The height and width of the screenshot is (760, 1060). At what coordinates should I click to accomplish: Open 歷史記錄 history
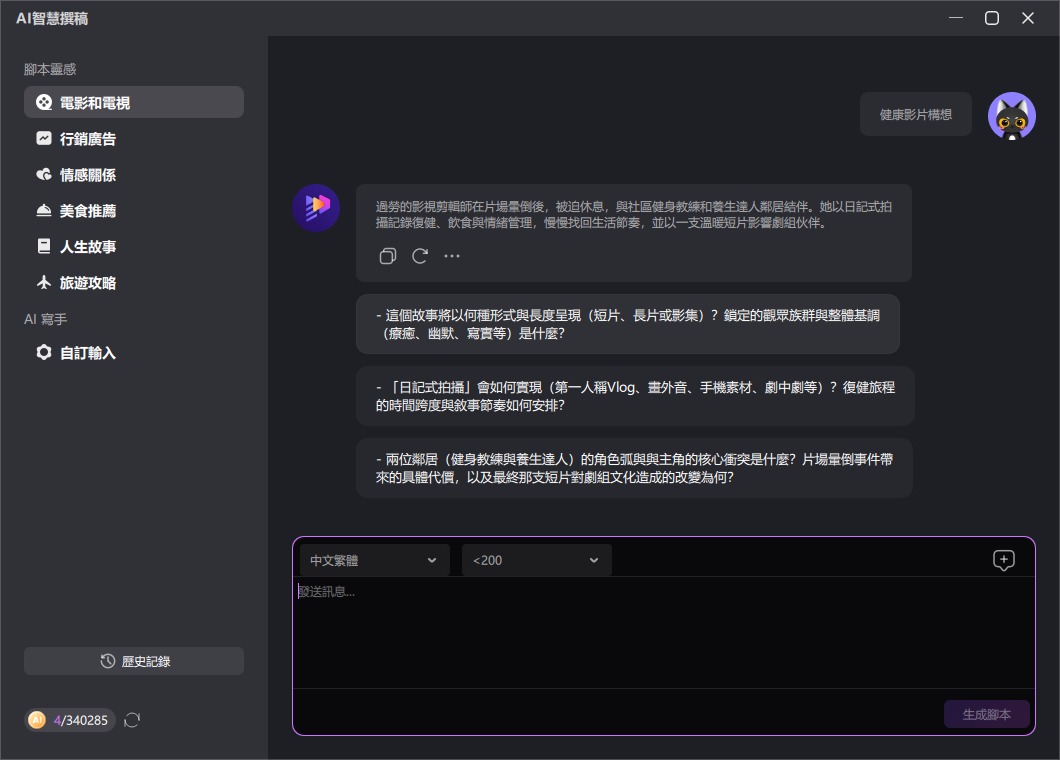[133, 660]
